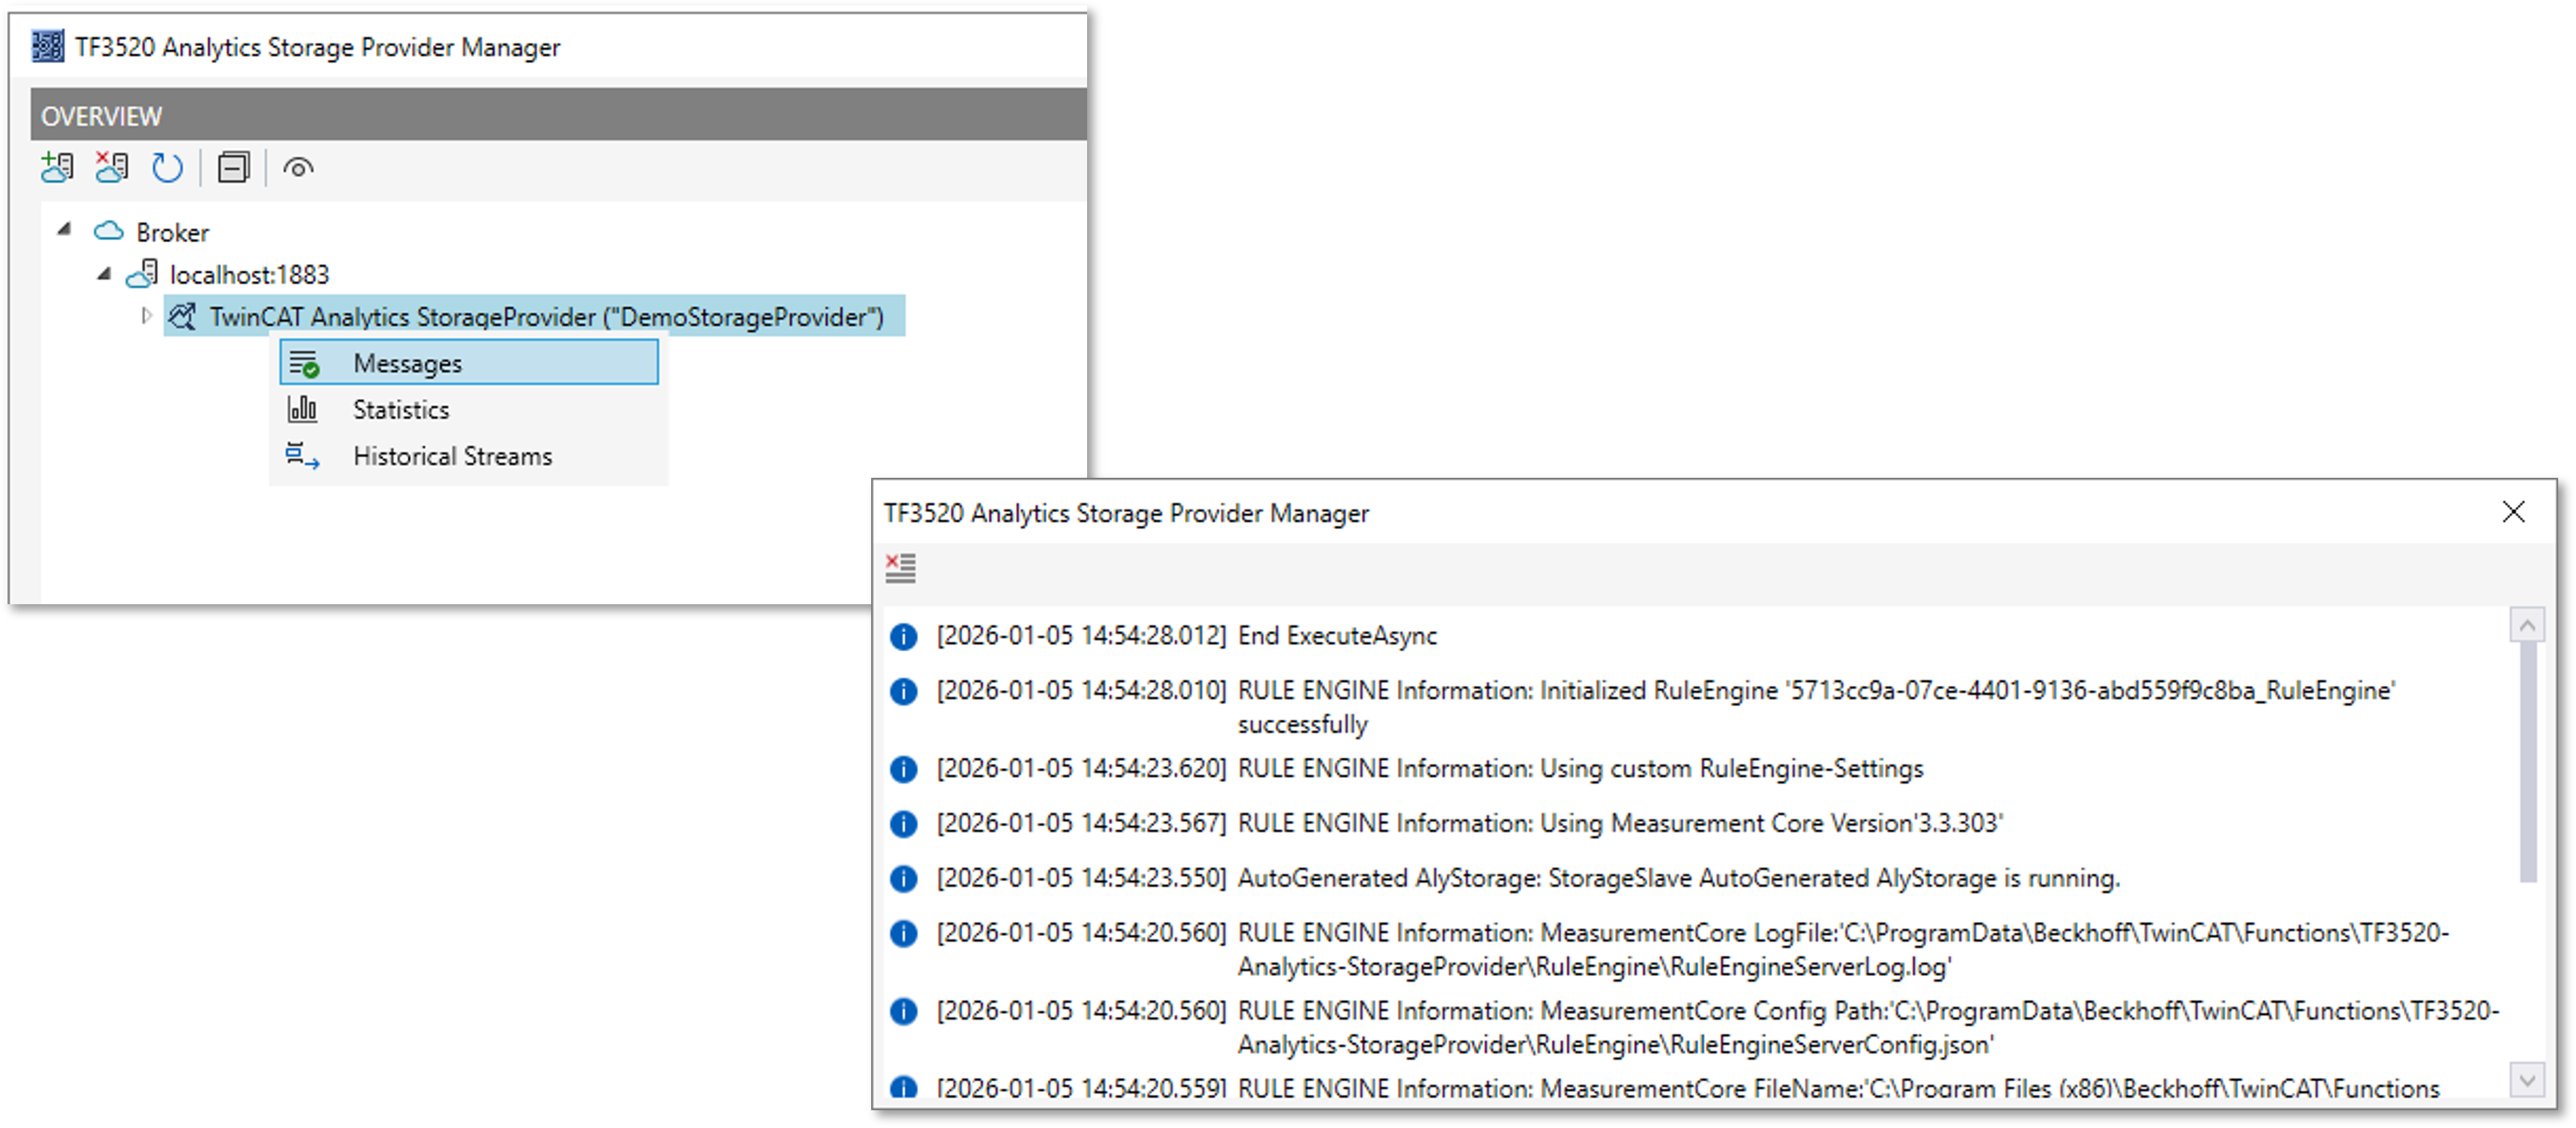Image resolution: width=2576 pixels, height=1128 pixels.
Task: Click the Clear Messages icon
Action: click(901, 568)
